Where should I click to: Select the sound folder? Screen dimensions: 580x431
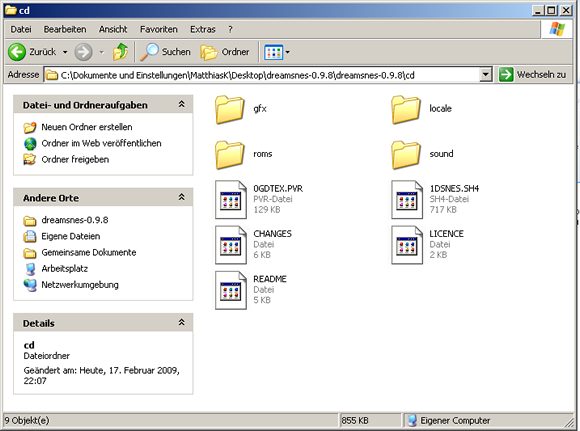click(422, 154)
